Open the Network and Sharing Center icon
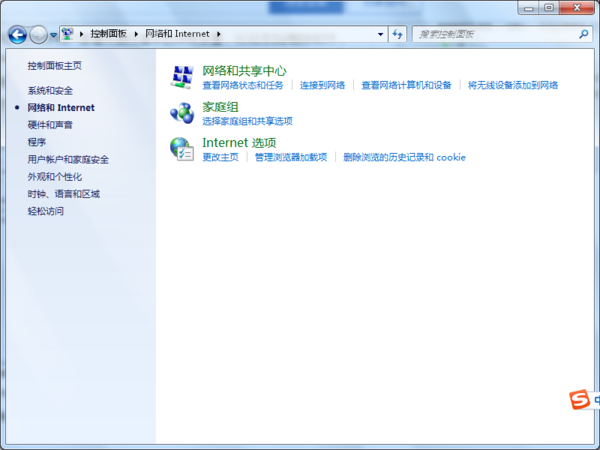600x450 pixels. click(x=182, y=77)
